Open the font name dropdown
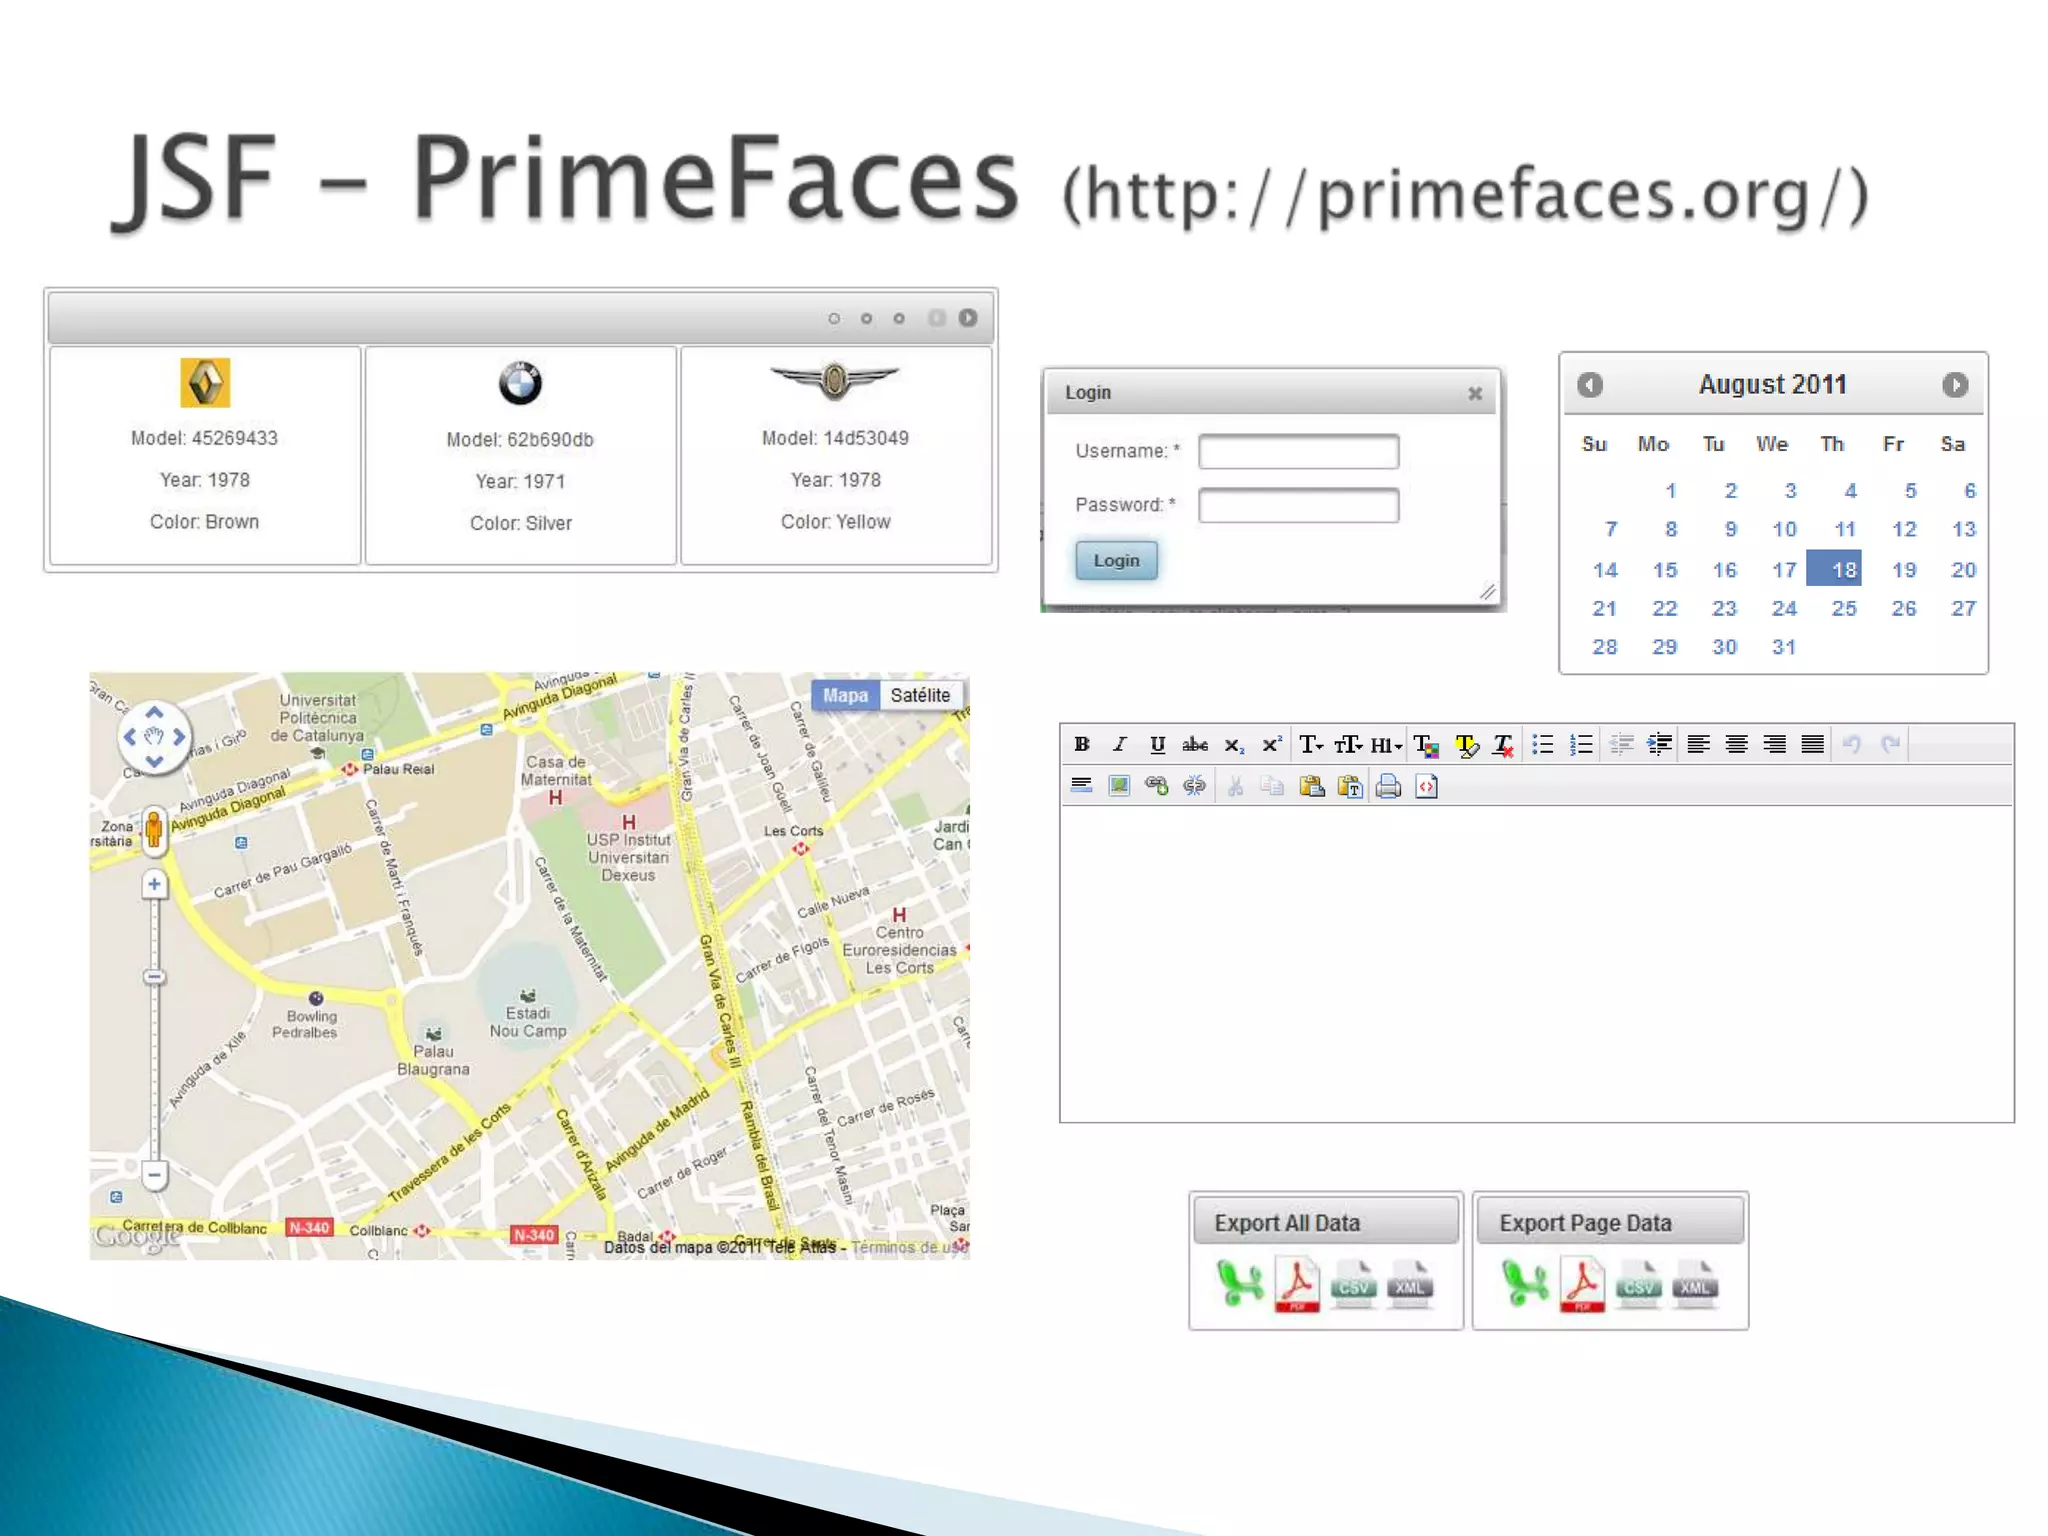 1311,744
